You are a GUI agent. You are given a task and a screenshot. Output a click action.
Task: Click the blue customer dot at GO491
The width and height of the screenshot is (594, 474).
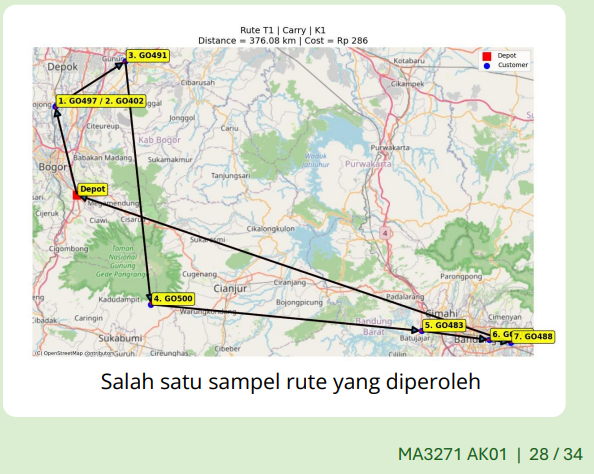(125, 61)
